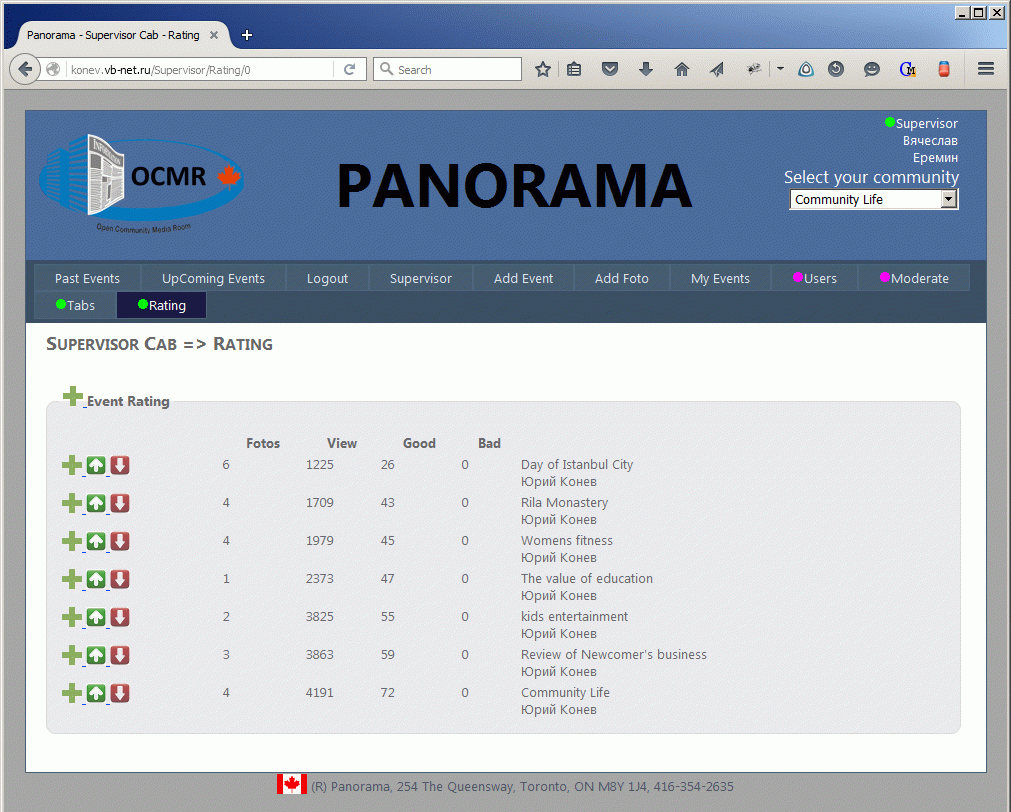Expand plus icon for Rila Monastery row
This screenshot has height=812, width=1011.
pos(72,503)
